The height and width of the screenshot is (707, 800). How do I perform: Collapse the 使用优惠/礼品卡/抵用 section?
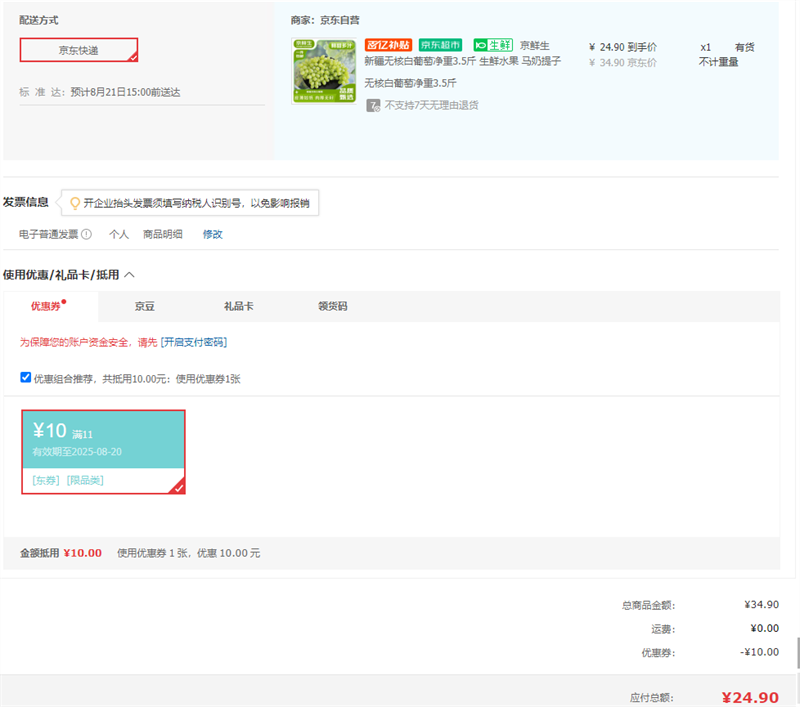pyautogui.click(x=130, y=274)
